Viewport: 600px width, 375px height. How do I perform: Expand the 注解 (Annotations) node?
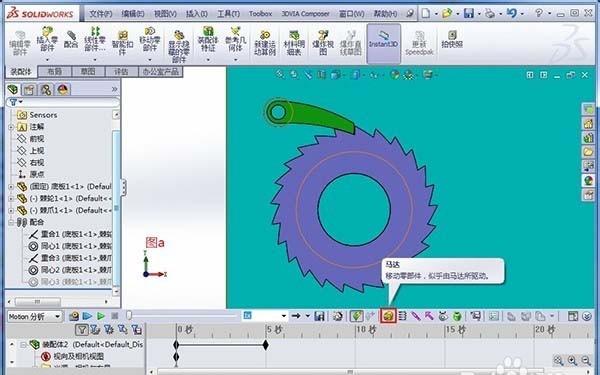coord(11,127)
